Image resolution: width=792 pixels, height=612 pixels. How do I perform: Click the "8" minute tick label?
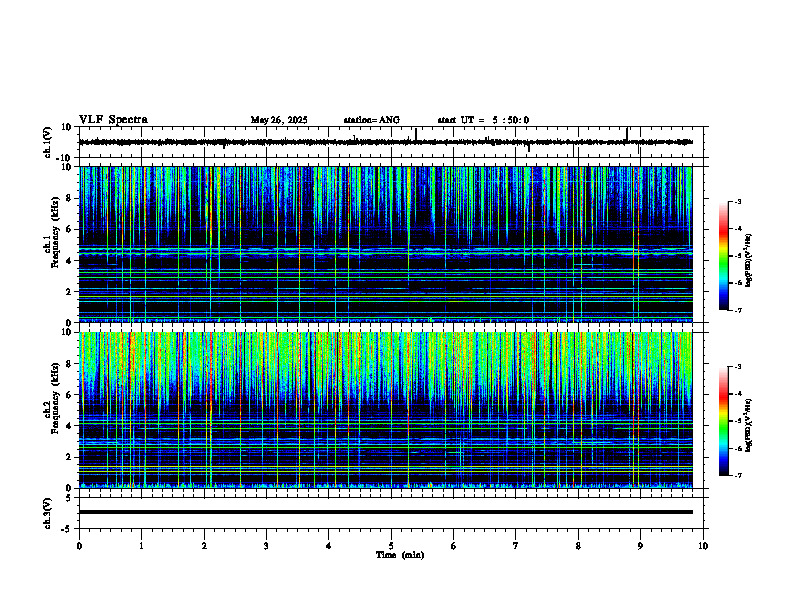click(578, 546)
